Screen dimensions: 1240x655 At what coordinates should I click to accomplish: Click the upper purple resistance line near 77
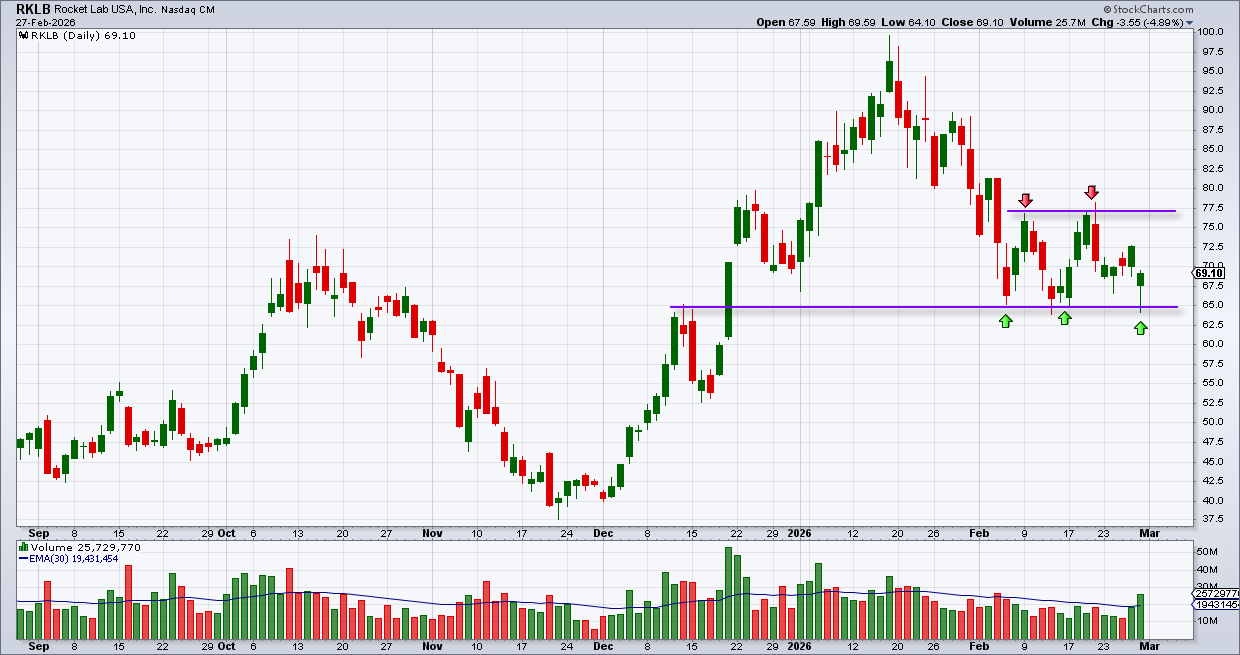click(x=1091, y=211)
